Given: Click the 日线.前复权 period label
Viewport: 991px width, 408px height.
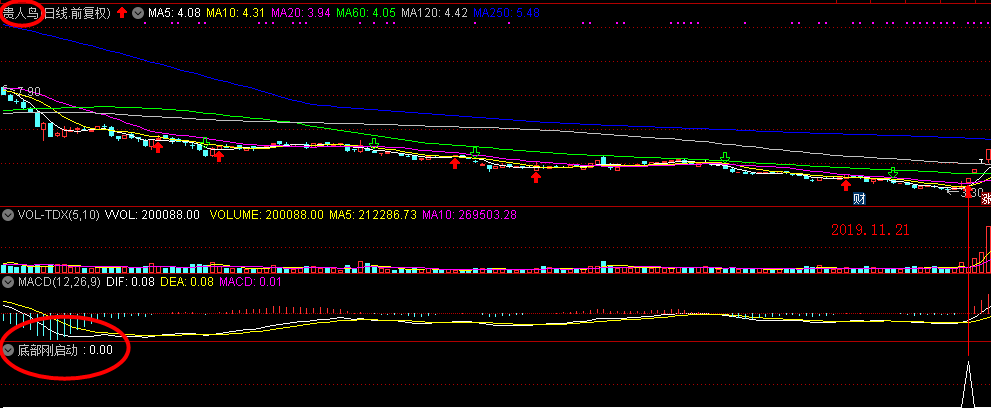Looking at the screenshot, I should [x=76, y=12].
